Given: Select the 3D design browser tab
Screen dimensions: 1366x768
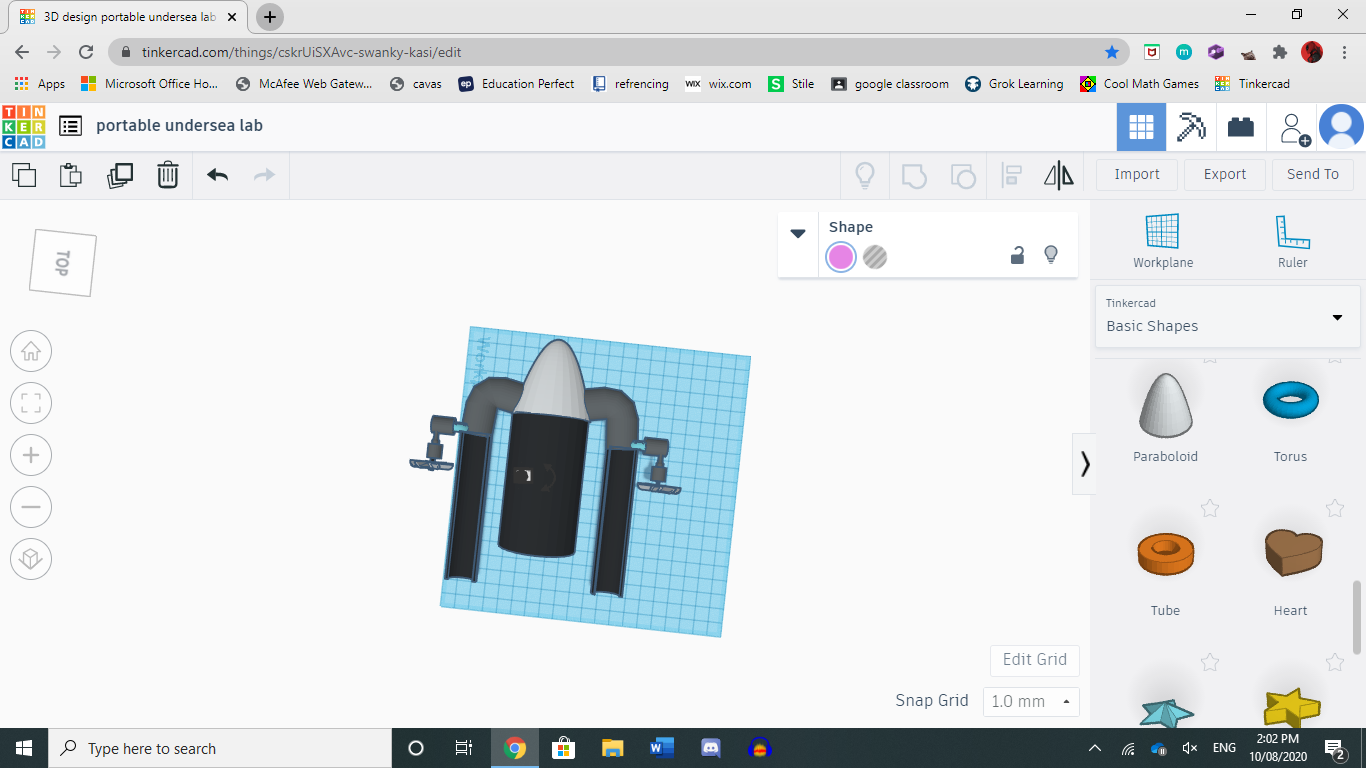Looking at the screenshot, I should [x=130, y=17].
